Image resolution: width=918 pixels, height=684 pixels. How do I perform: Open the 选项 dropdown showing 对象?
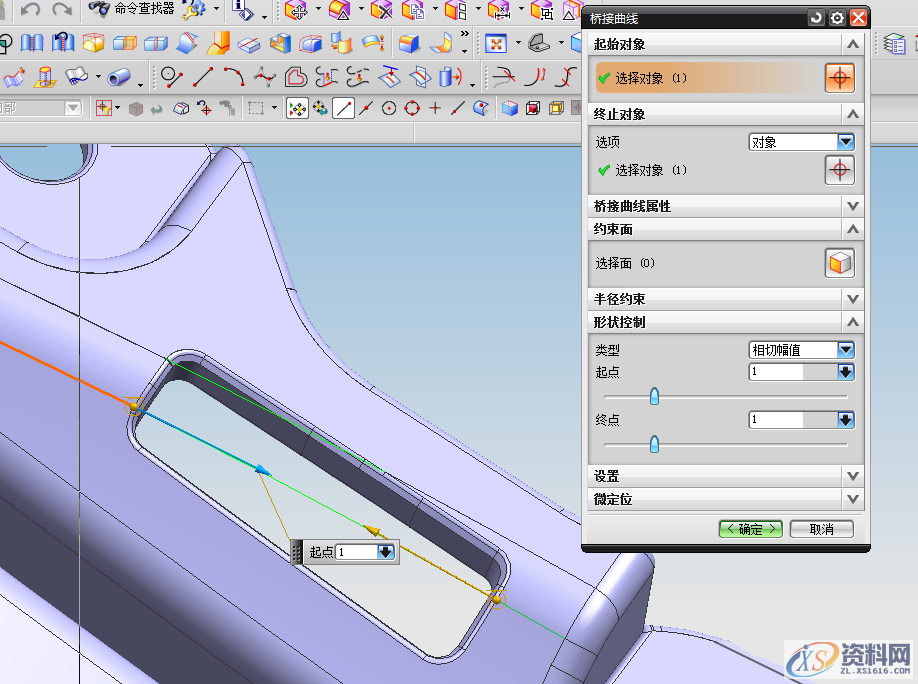[x=845, y=141]
